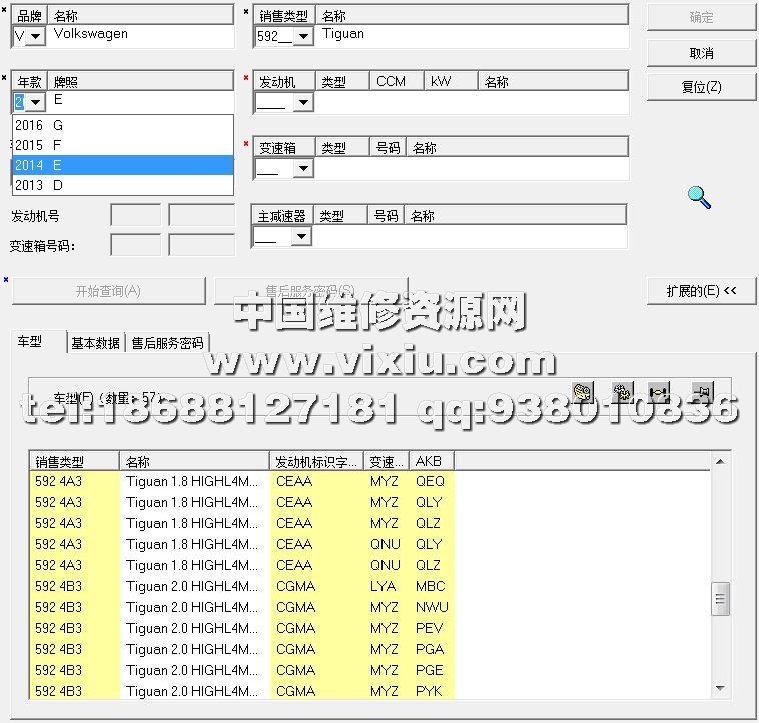Click the 复位(Z) reset button
This screenshot has height=723, width=759.
[x=701, y=87]
